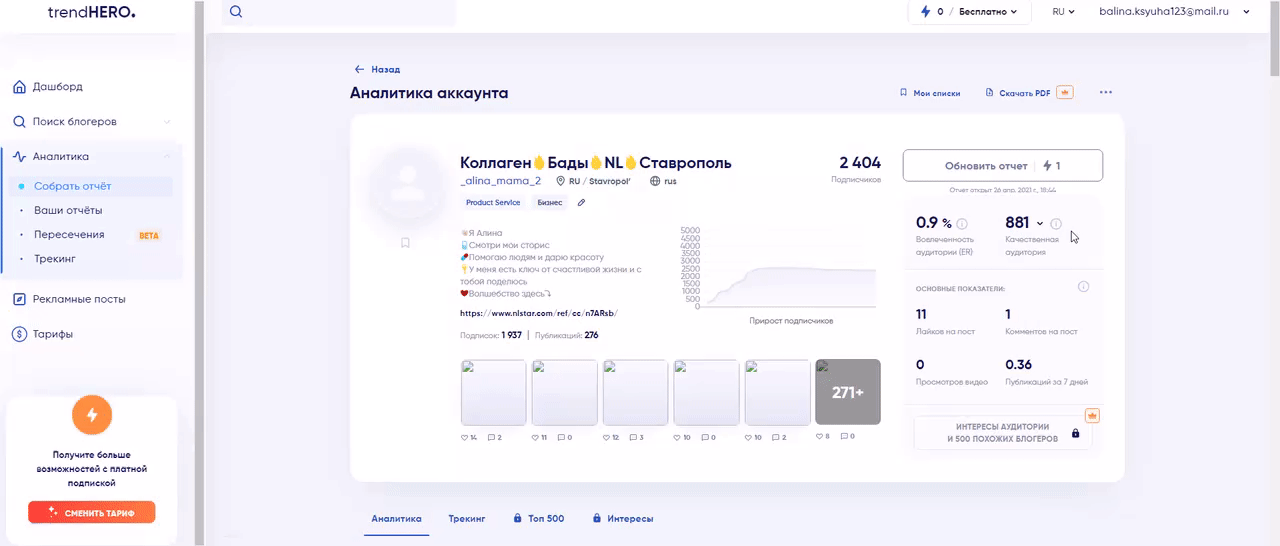Screen dimensions: 1280x546
Task: Click the crown premium badge next to Скачать PDF
Action: tap(1065, 92)
